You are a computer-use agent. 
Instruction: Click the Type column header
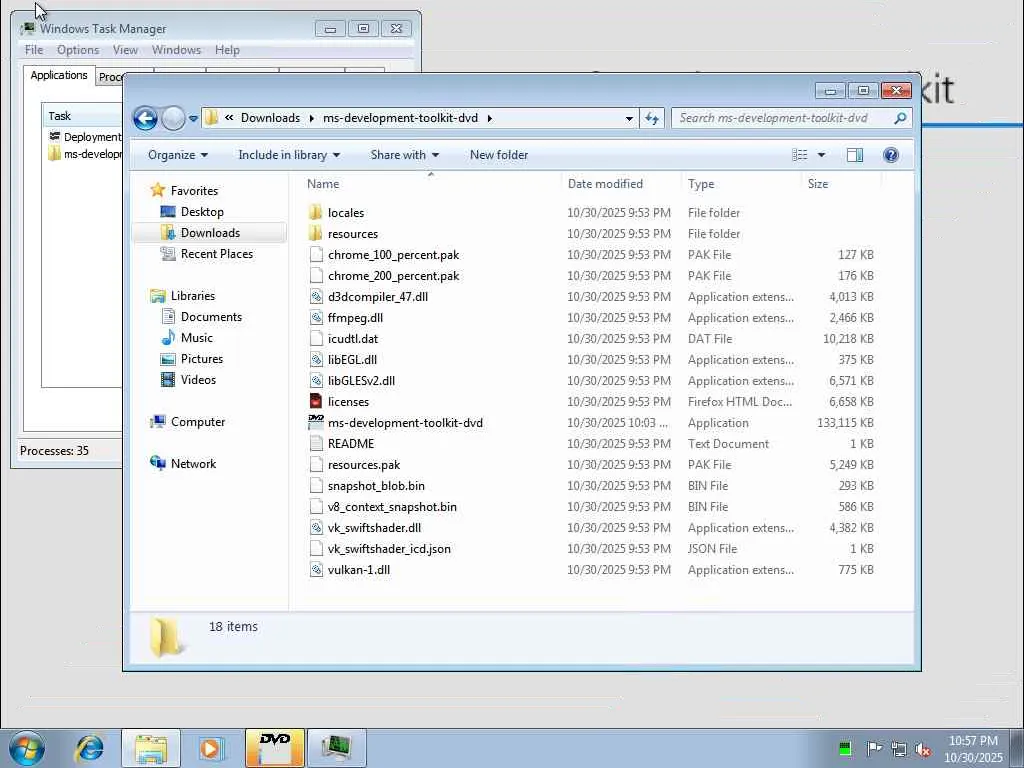[x=741, y=184]
